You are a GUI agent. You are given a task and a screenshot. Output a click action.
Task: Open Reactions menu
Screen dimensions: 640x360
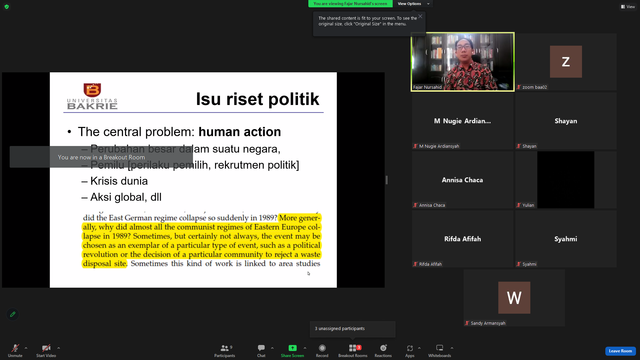383,350
